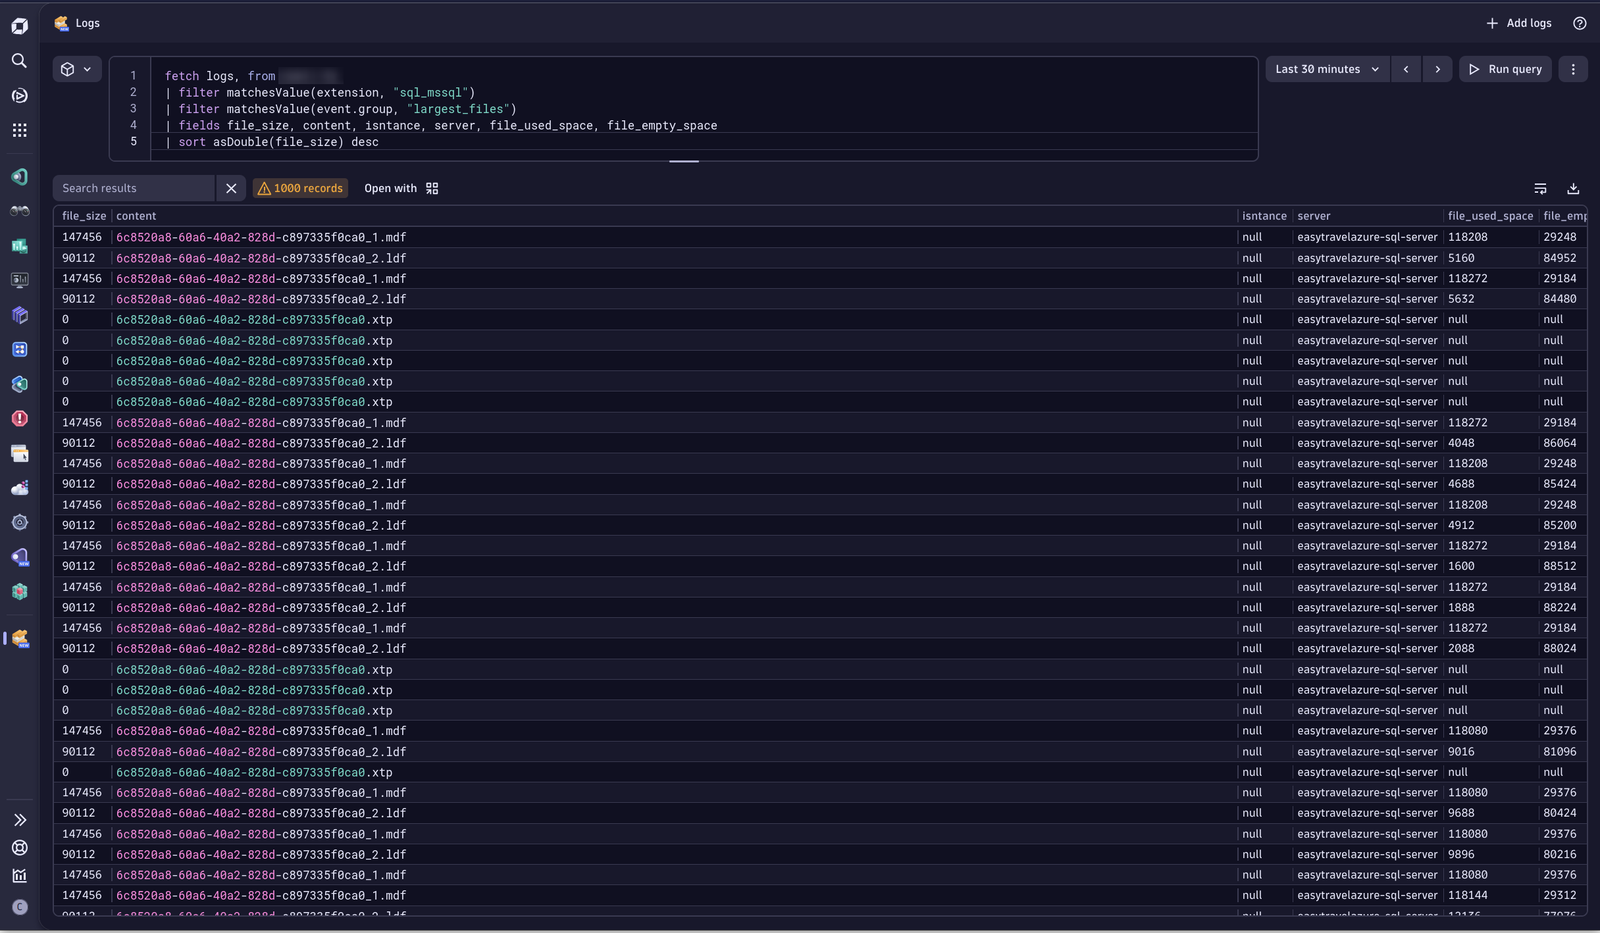Click the file_used_space cell 1600
Viewport: 1600px width, 933px height.
pyautogui.click(x=1461, y=566)
